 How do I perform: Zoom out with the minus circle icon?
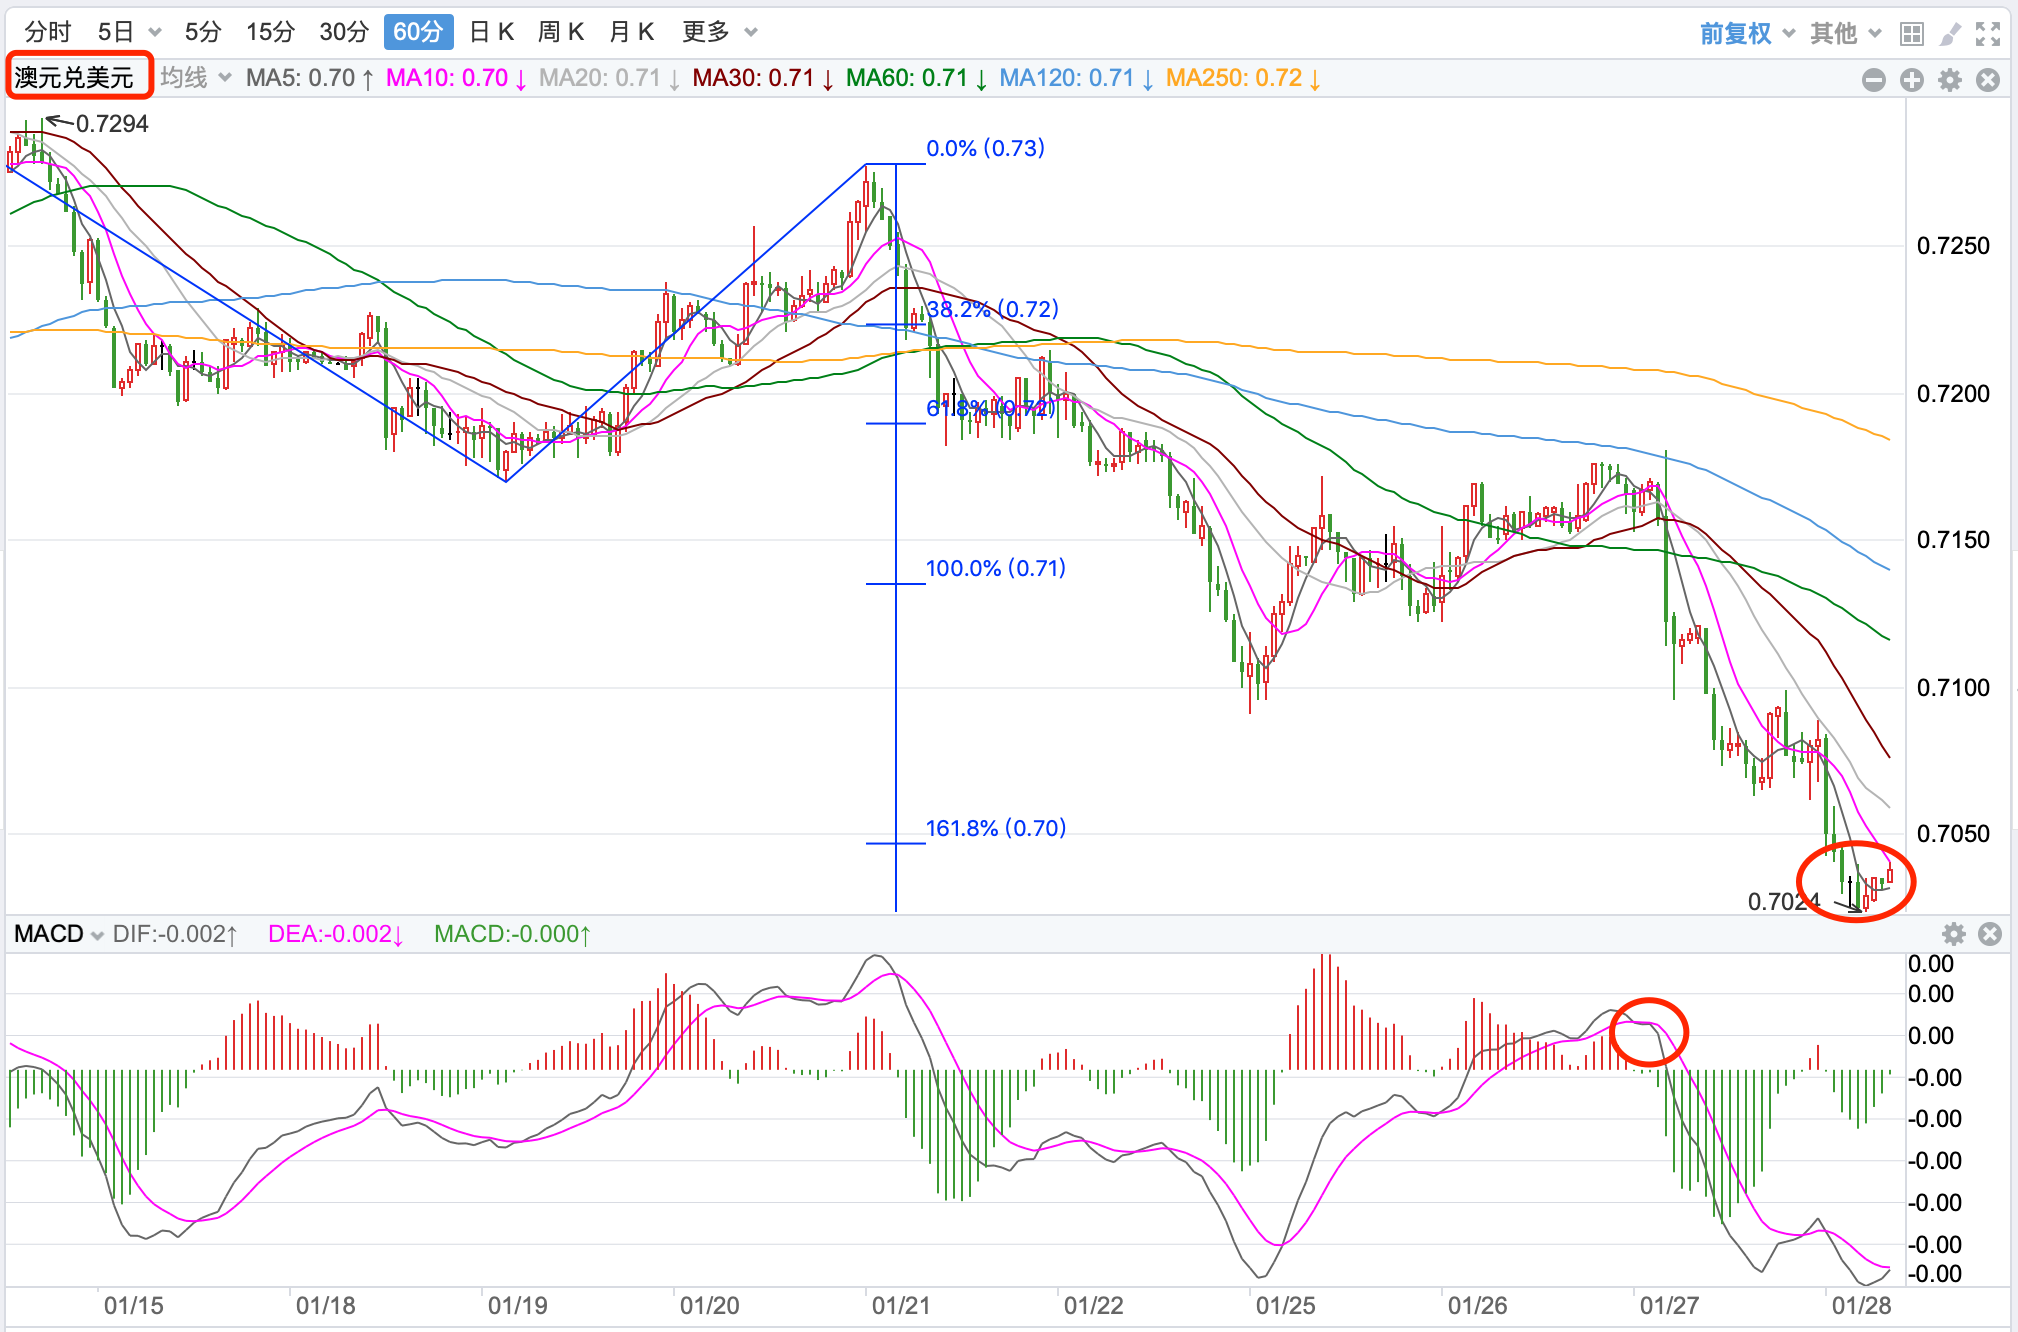tap(1874, 80)
